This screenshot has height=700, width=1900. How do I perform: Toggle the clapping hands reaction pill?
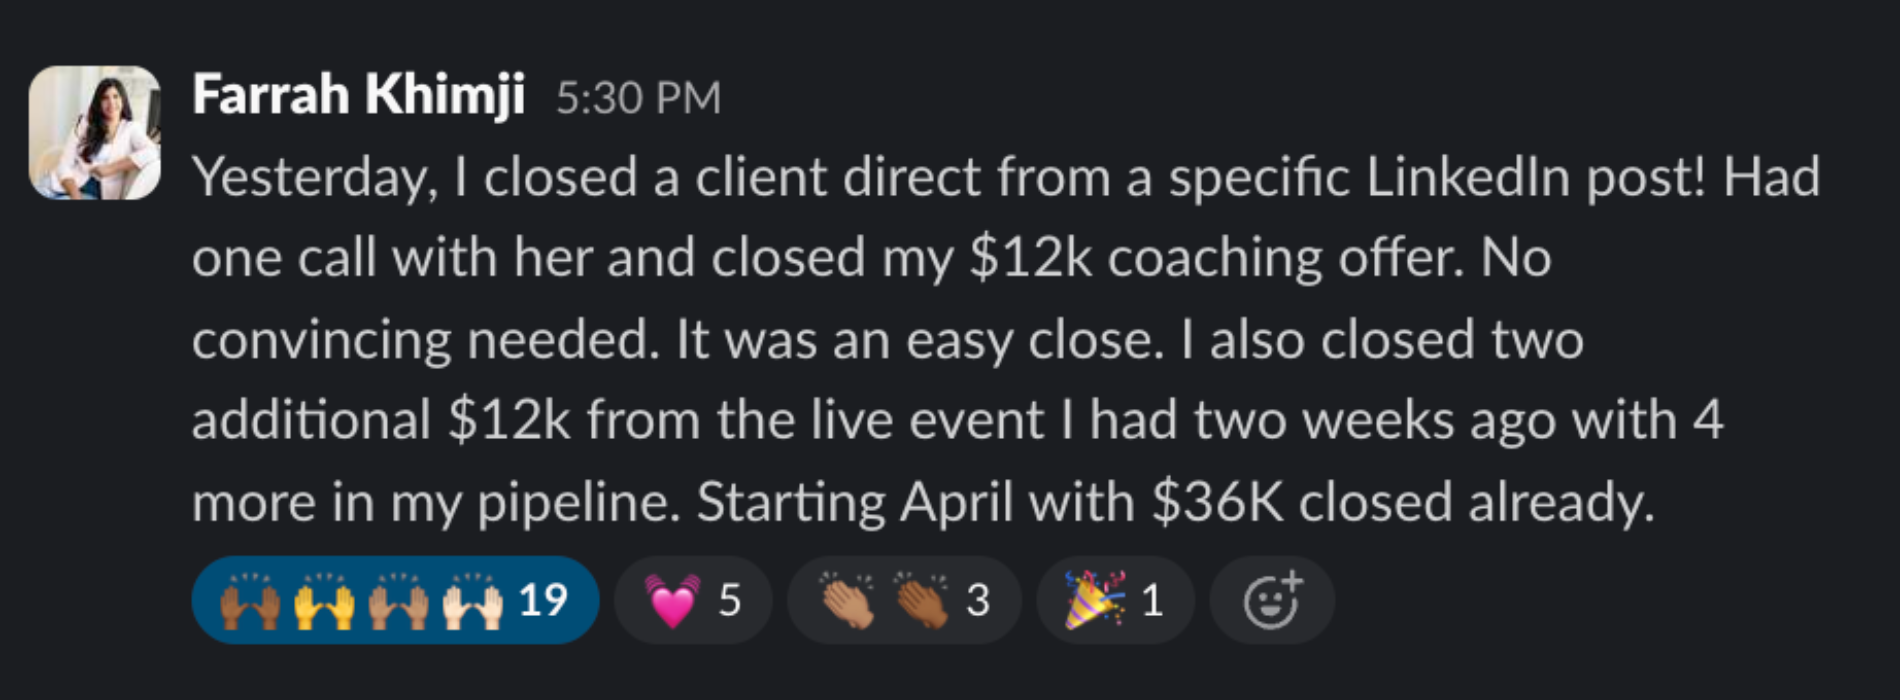(x=903, y=600)
